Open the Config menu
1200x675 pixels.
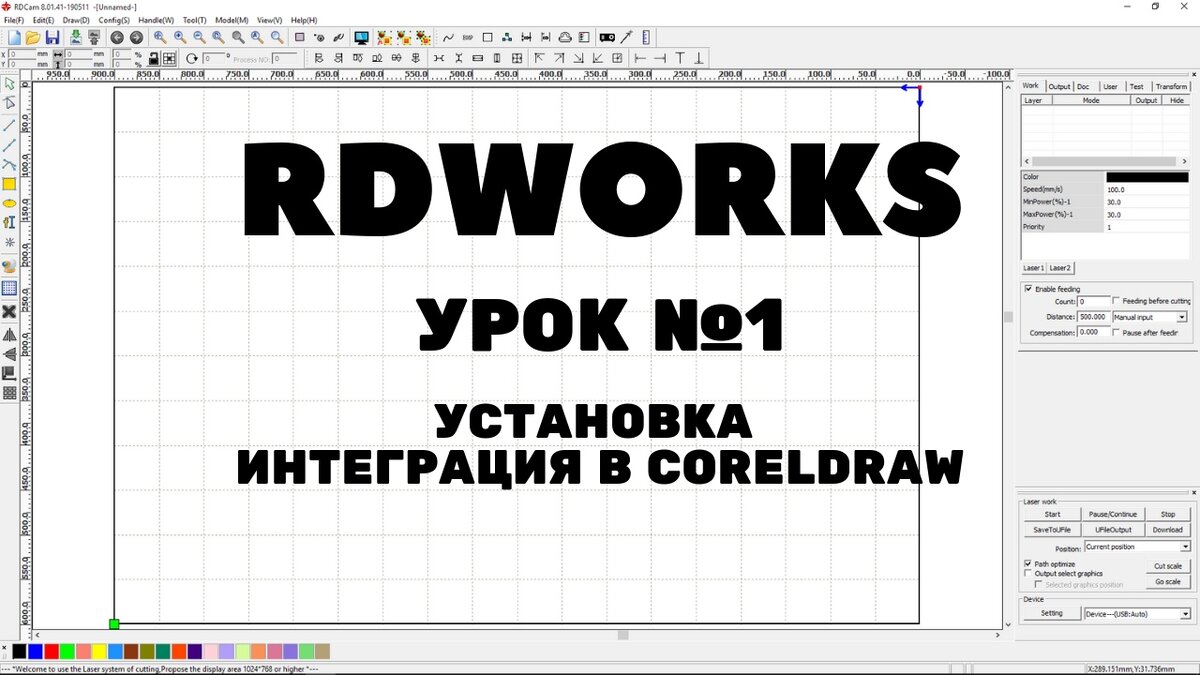[x=114, y=20]
